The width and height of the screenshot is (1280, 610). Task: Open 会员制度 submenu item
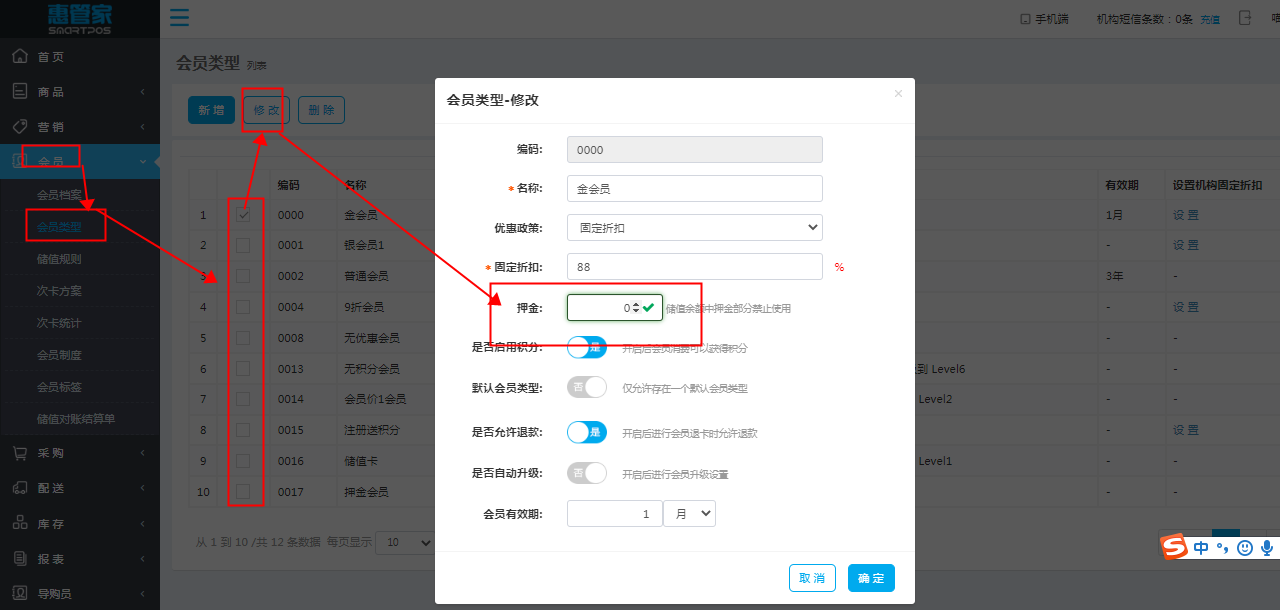(59, 355)
